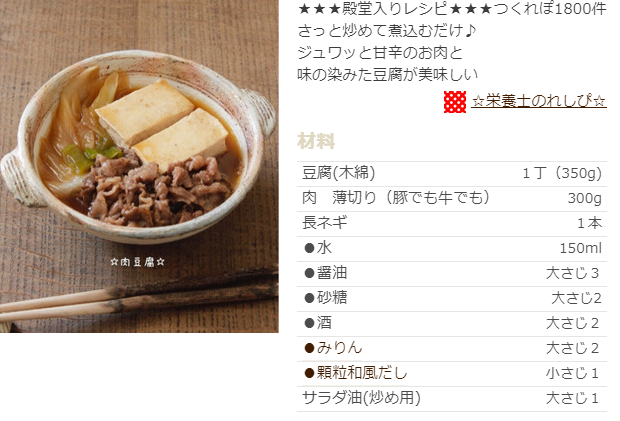Click the bullet marker beside 水
The height and width of the screenshot is (421, 620).
pyautogui.click(x=309, y=248)
